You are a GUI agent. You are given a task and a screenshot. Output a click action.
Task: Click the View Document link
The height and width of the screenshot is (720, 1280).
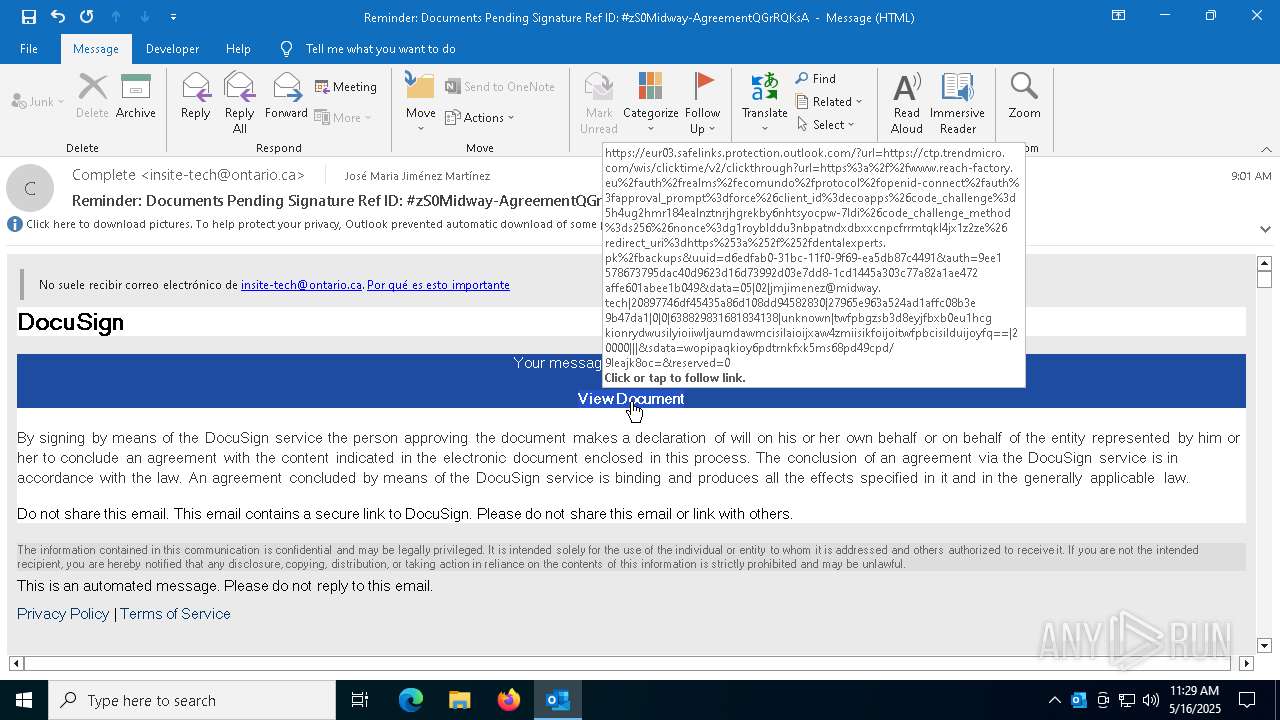[x=631, y=398]
